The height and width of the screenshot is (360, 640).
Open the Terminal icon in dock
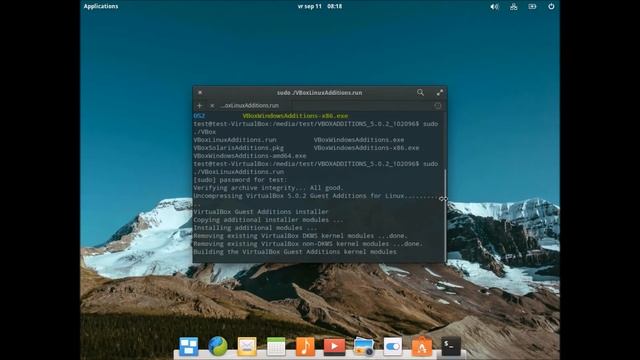click(451, 347)
